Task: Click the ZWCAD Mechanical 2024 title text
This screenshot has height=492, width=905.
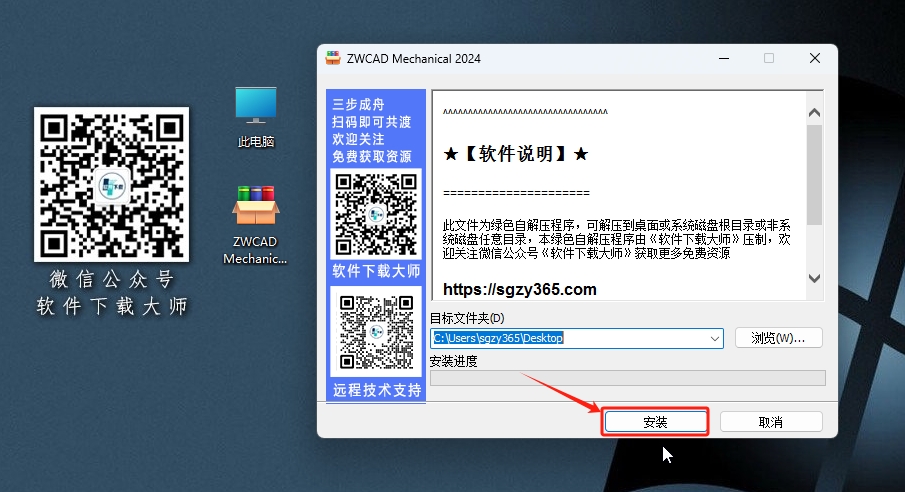Action: pos(413,59)
